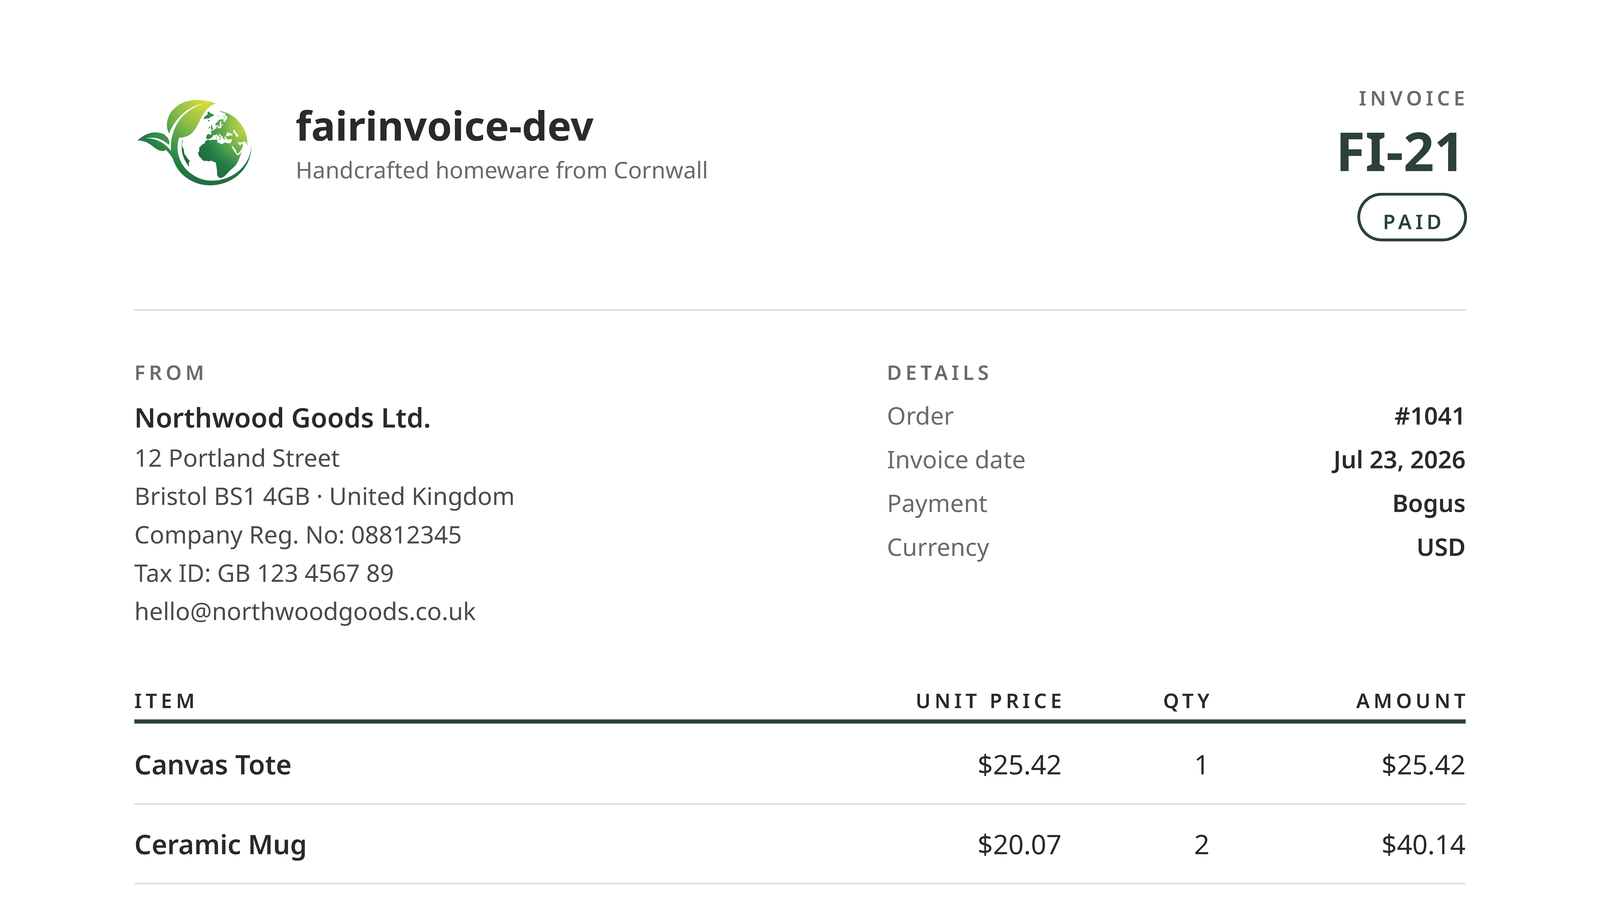Click the Handcrafted homeware from Cornwall tagline
The image size is (1600, 900).
point(501,170)
